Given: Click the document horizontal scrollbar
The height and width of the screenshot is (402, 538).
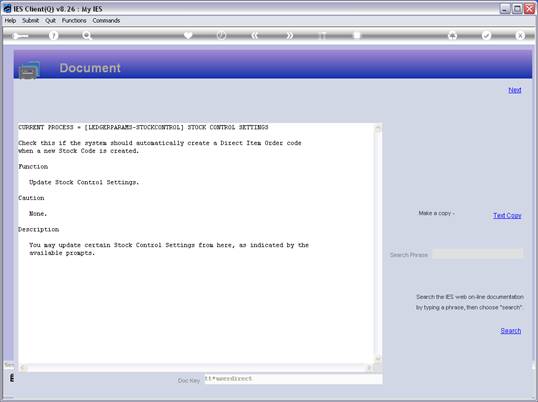Looking at the screenshot, I should click(x=196, y=368).
